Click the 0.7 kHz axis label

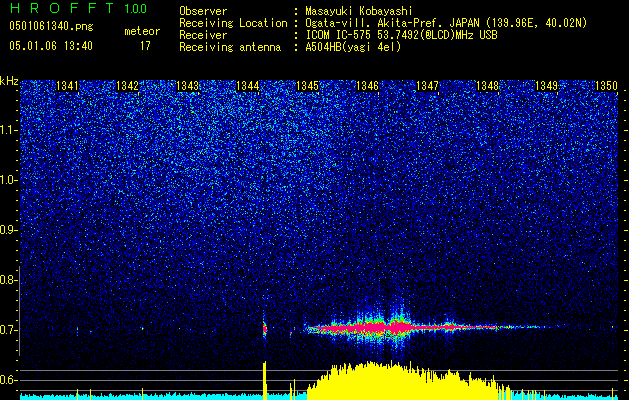coord(8,330)
